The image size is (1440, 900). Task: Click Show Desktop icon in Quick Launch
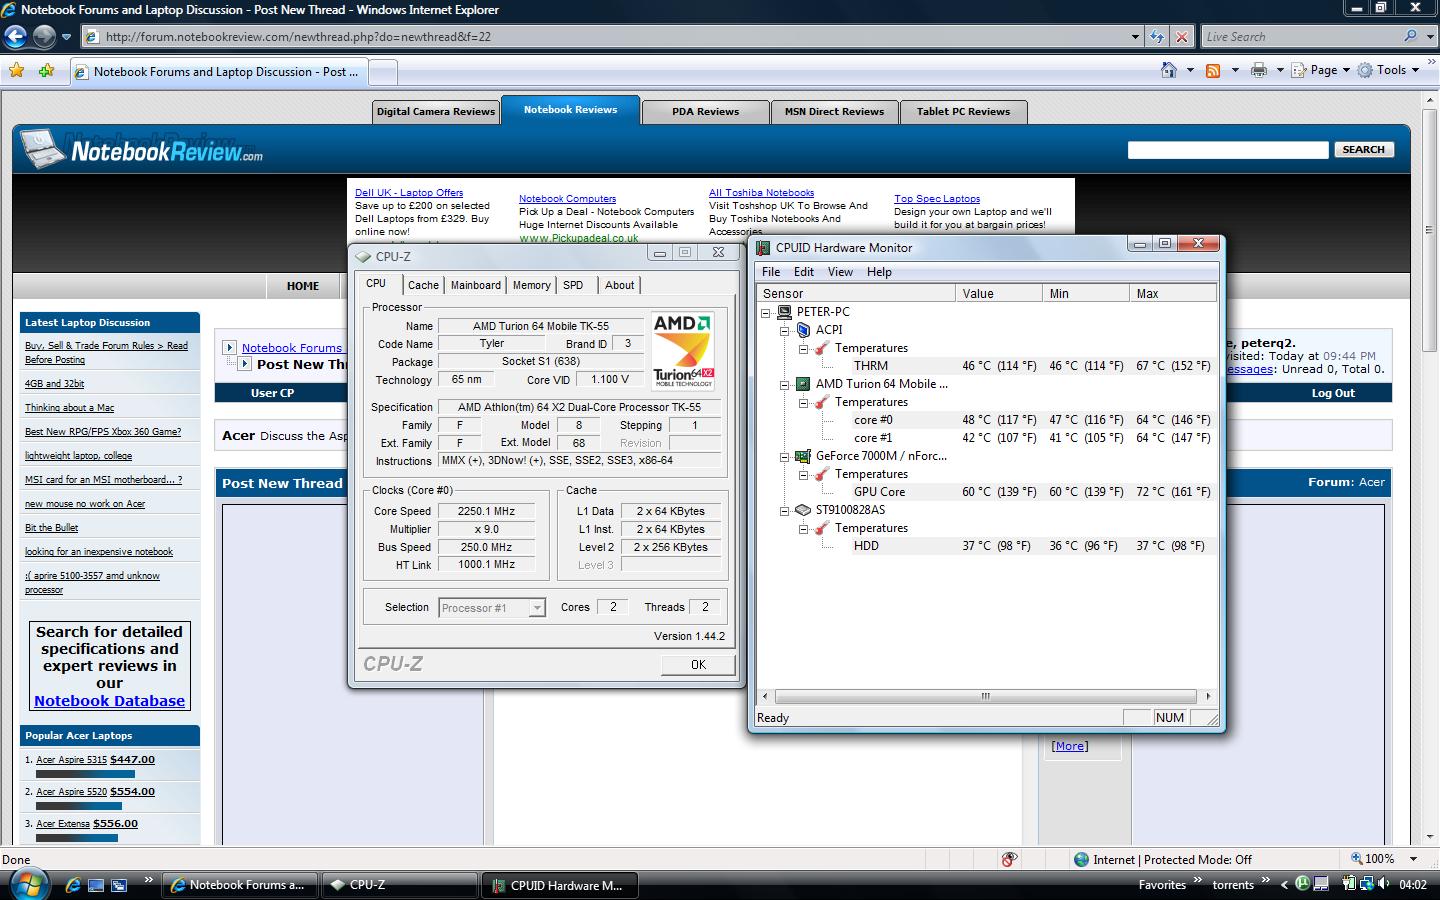pyautogui.click(x=96, y=885)
